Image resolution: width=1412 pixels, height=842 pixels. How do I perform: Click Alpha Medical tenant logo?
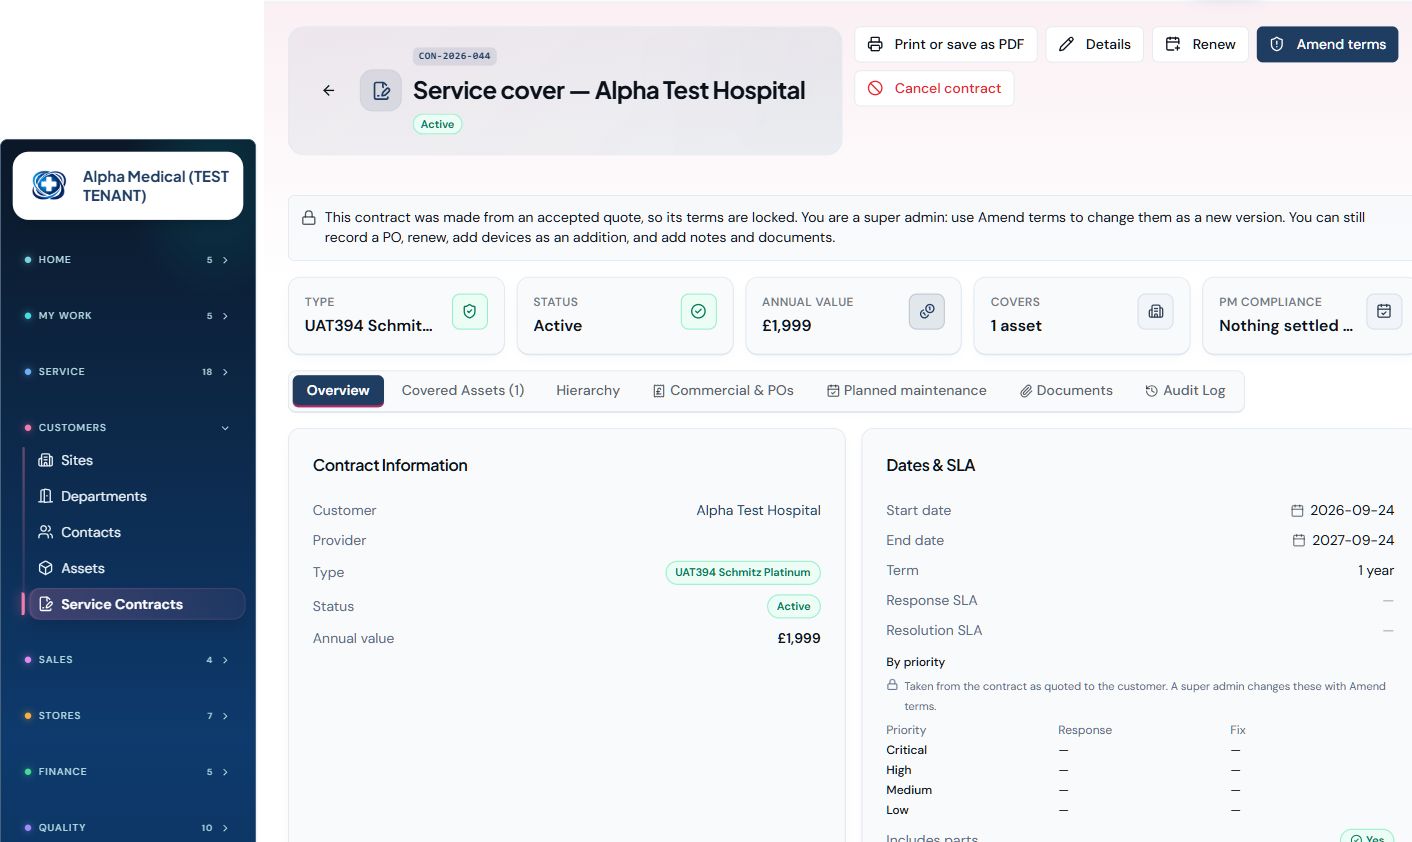[x=49, y=185]
